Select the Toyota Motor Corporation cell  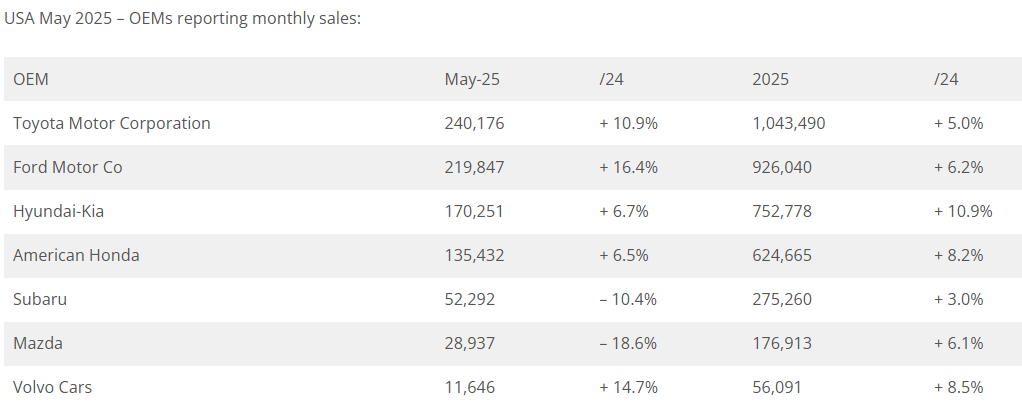(112, 123)
